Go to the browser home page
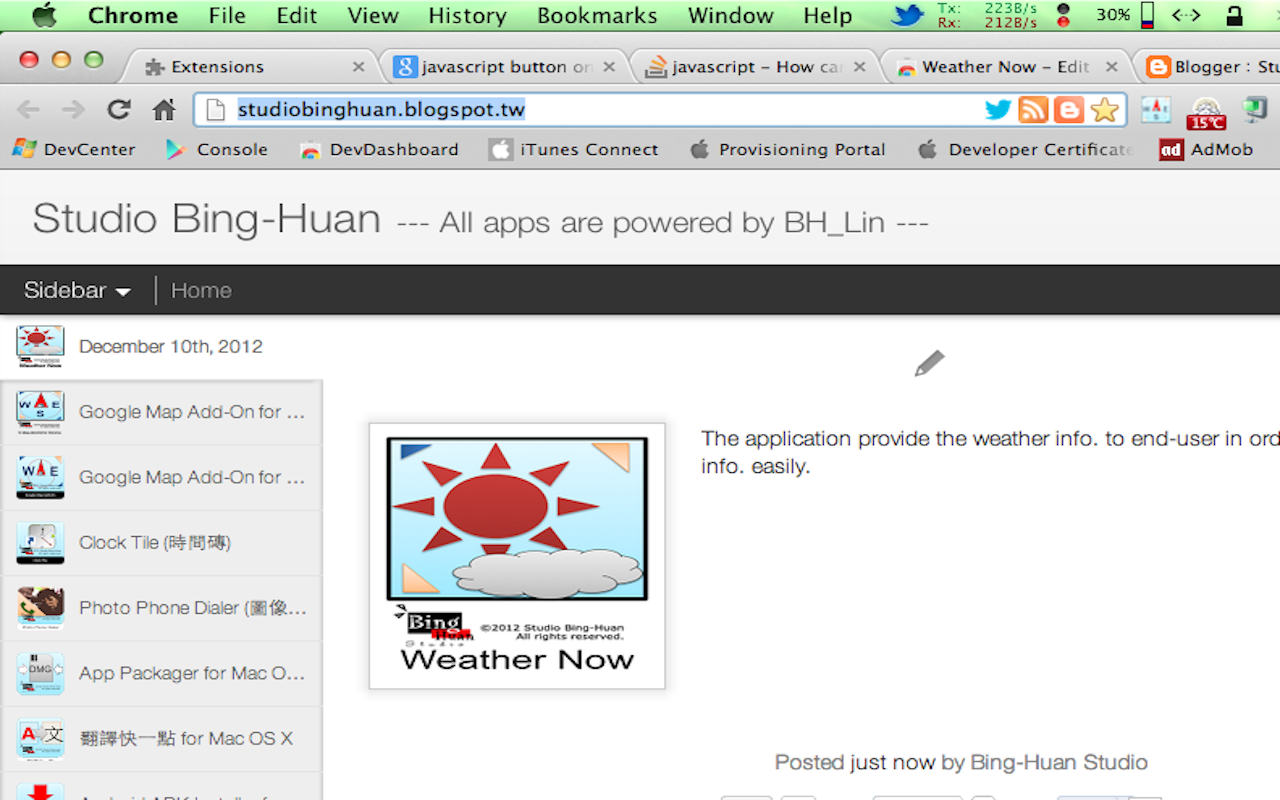This screenshot has height=800, width=1280. pos(164,109)
